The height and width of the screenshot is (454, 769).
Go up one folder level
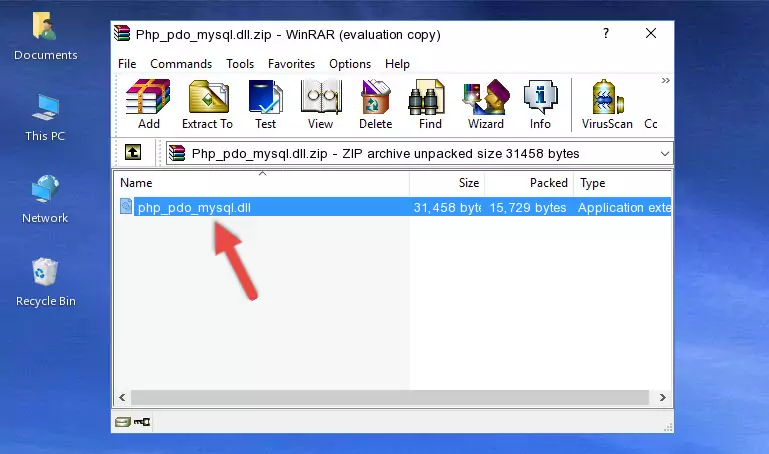click(x=133, y=152)
